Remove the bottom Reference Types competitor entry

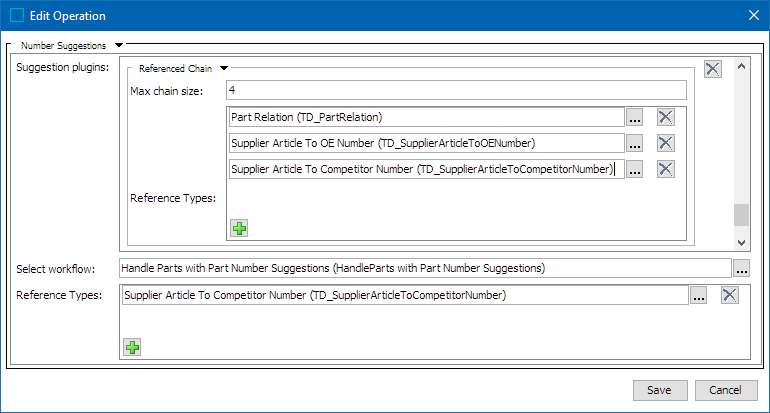[x=729, y=295]
